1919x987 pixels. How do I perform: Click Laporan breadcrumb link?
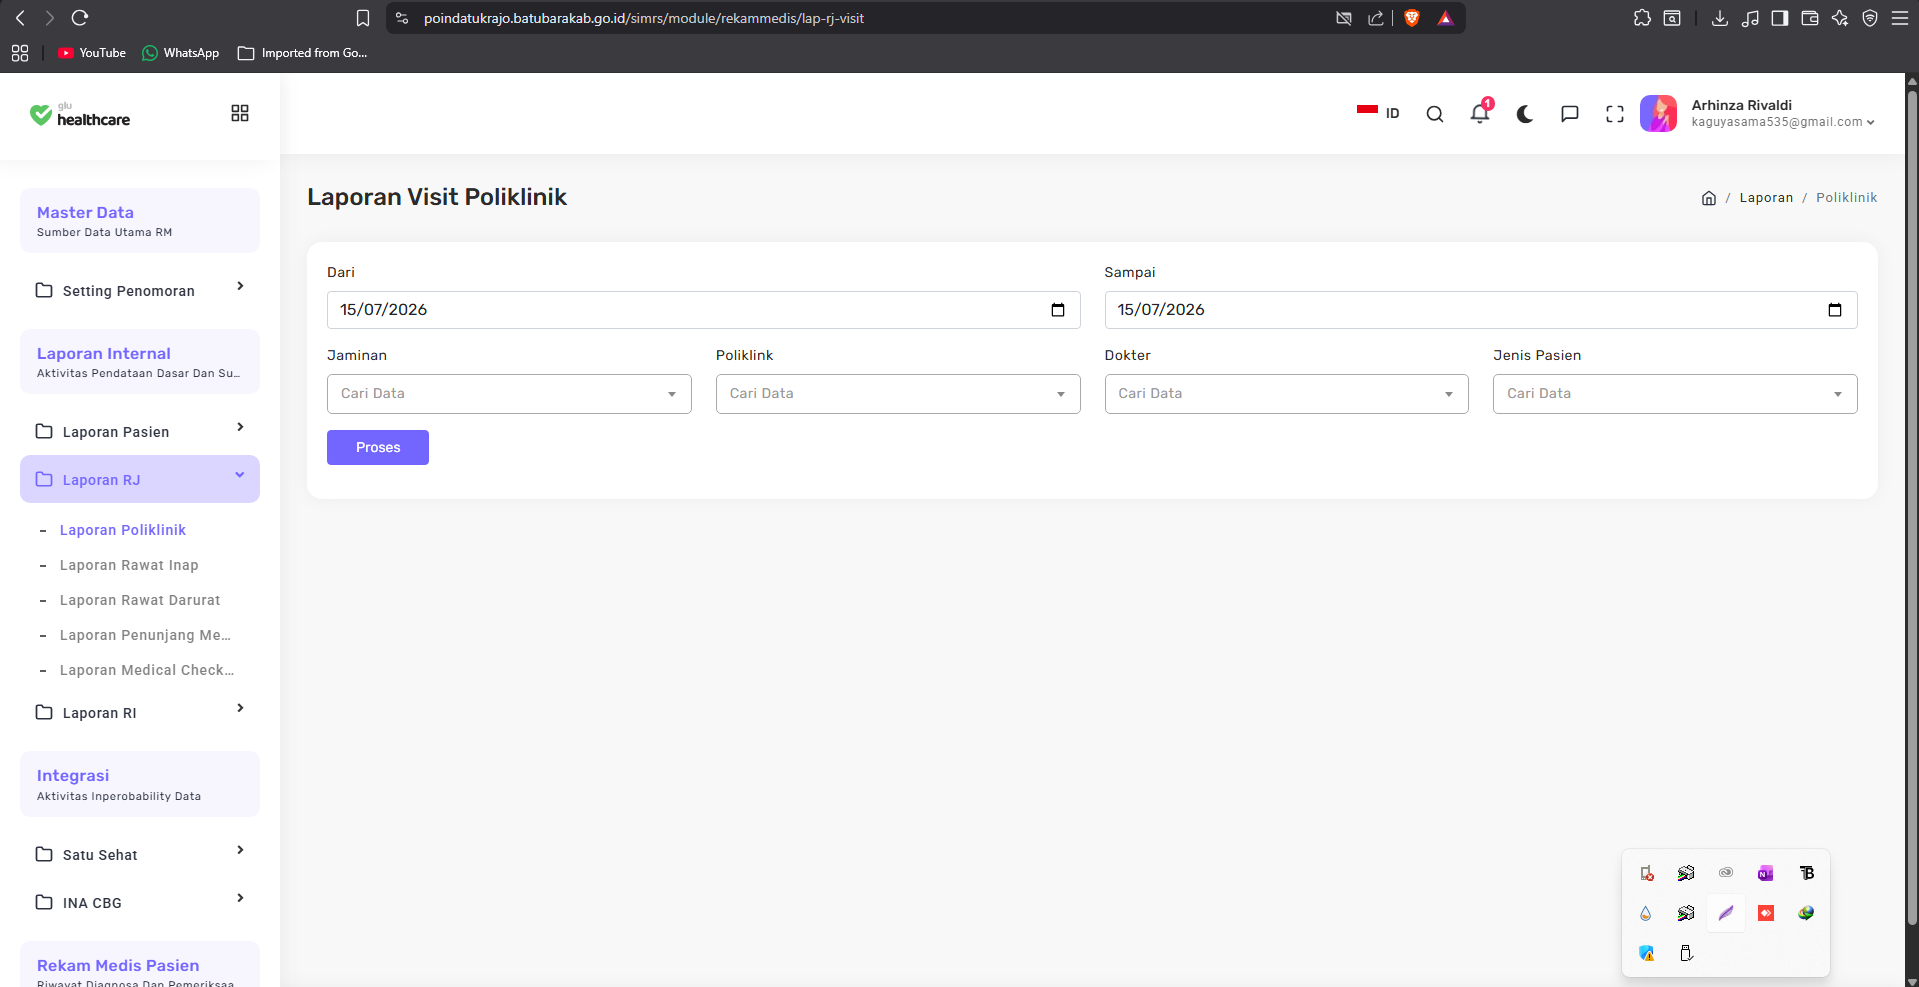pyautogui.click(x=1766, y=198)
